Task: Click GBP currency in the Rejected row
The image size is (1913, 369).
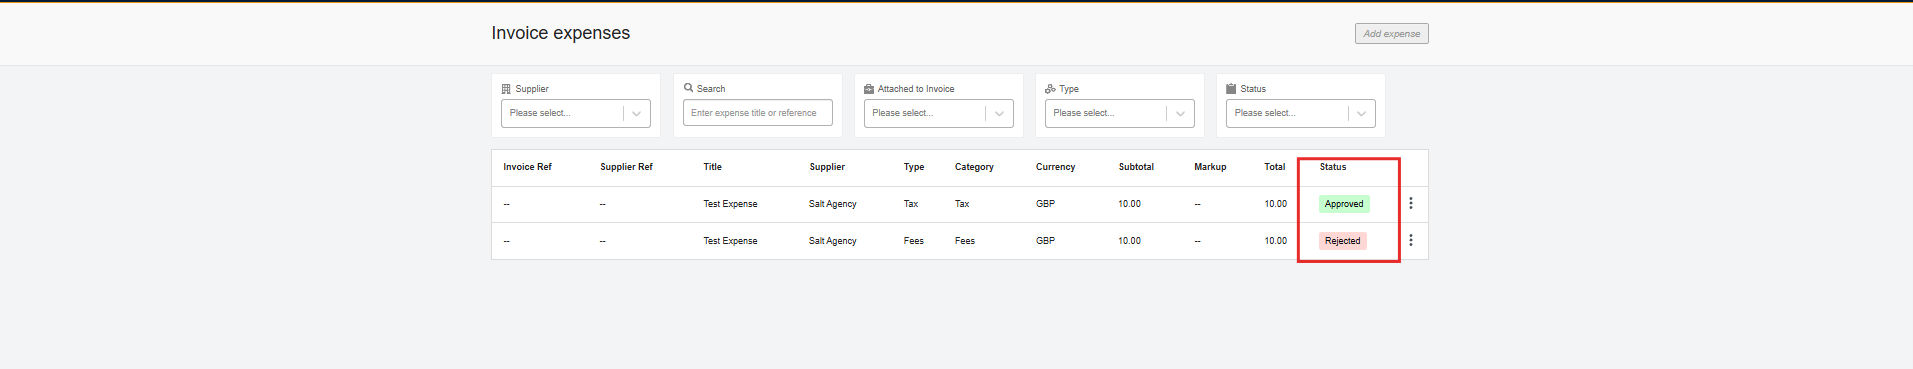Action: click(x=1045, y=241)
